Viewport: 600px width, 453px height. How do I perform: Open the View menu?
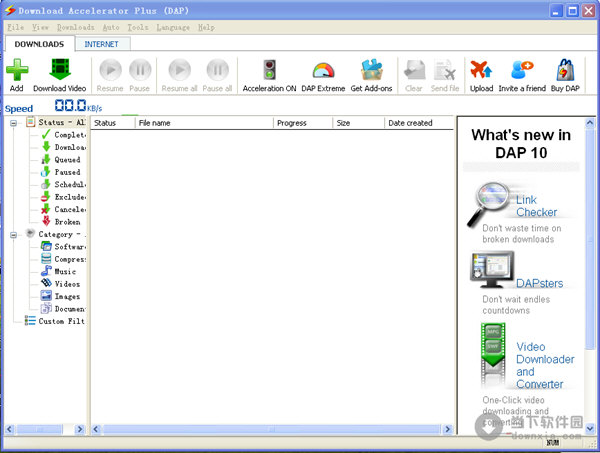click(40, 27)
